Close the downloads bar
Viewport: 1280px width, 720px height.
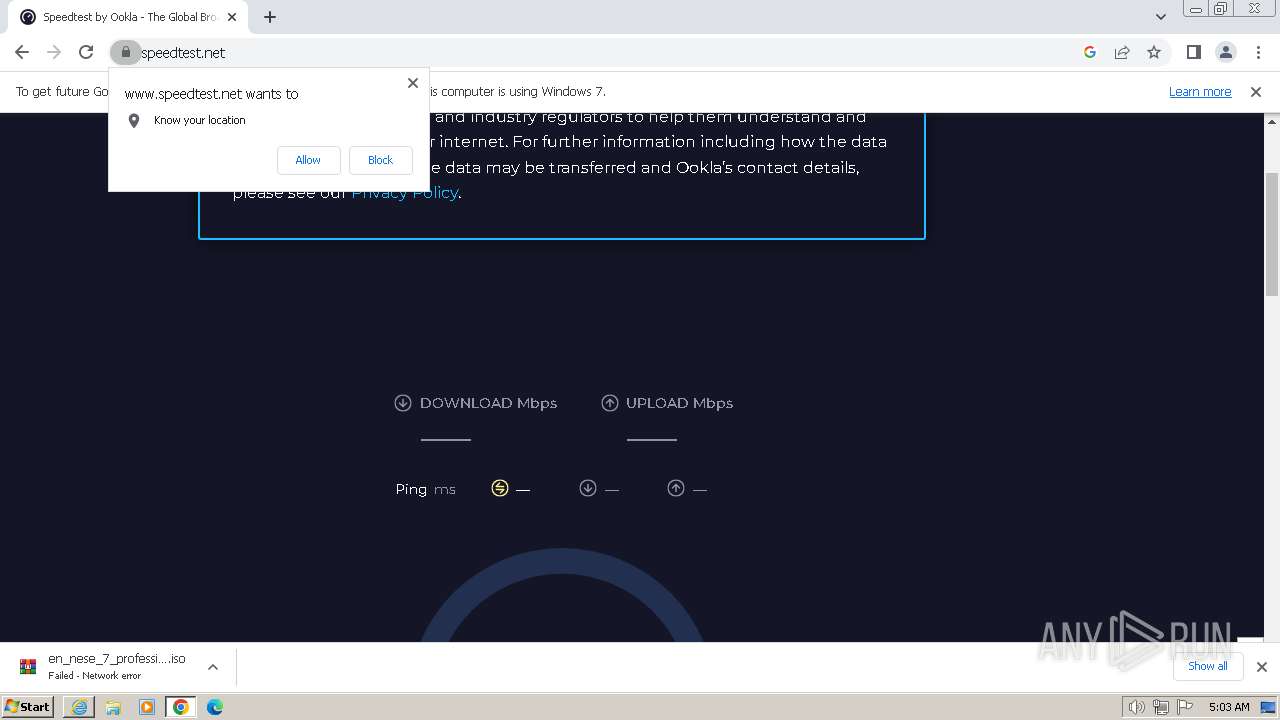[1261, 667]
